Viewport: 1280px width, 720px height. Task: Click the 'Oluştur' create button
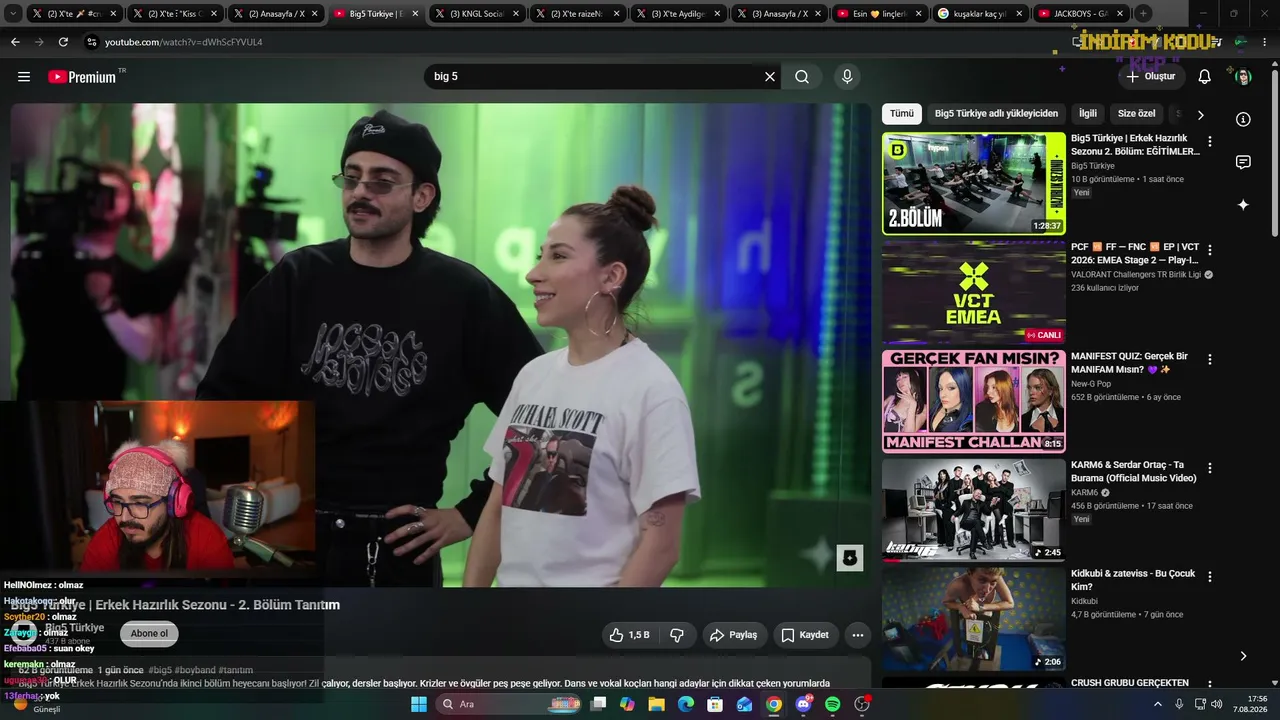(1151, 77)
